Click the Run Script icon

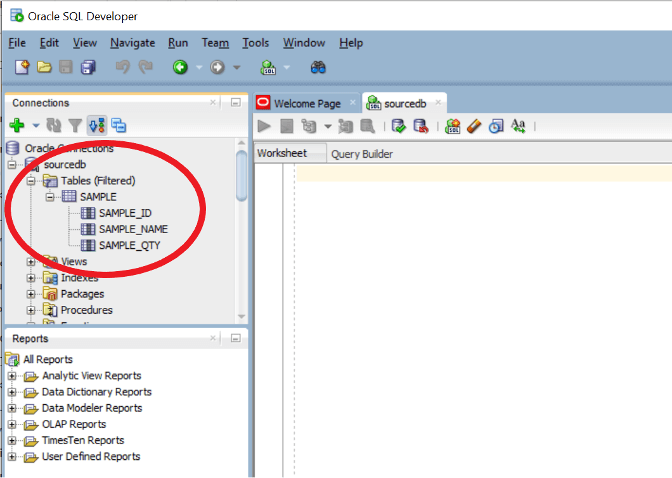[287, 126]
